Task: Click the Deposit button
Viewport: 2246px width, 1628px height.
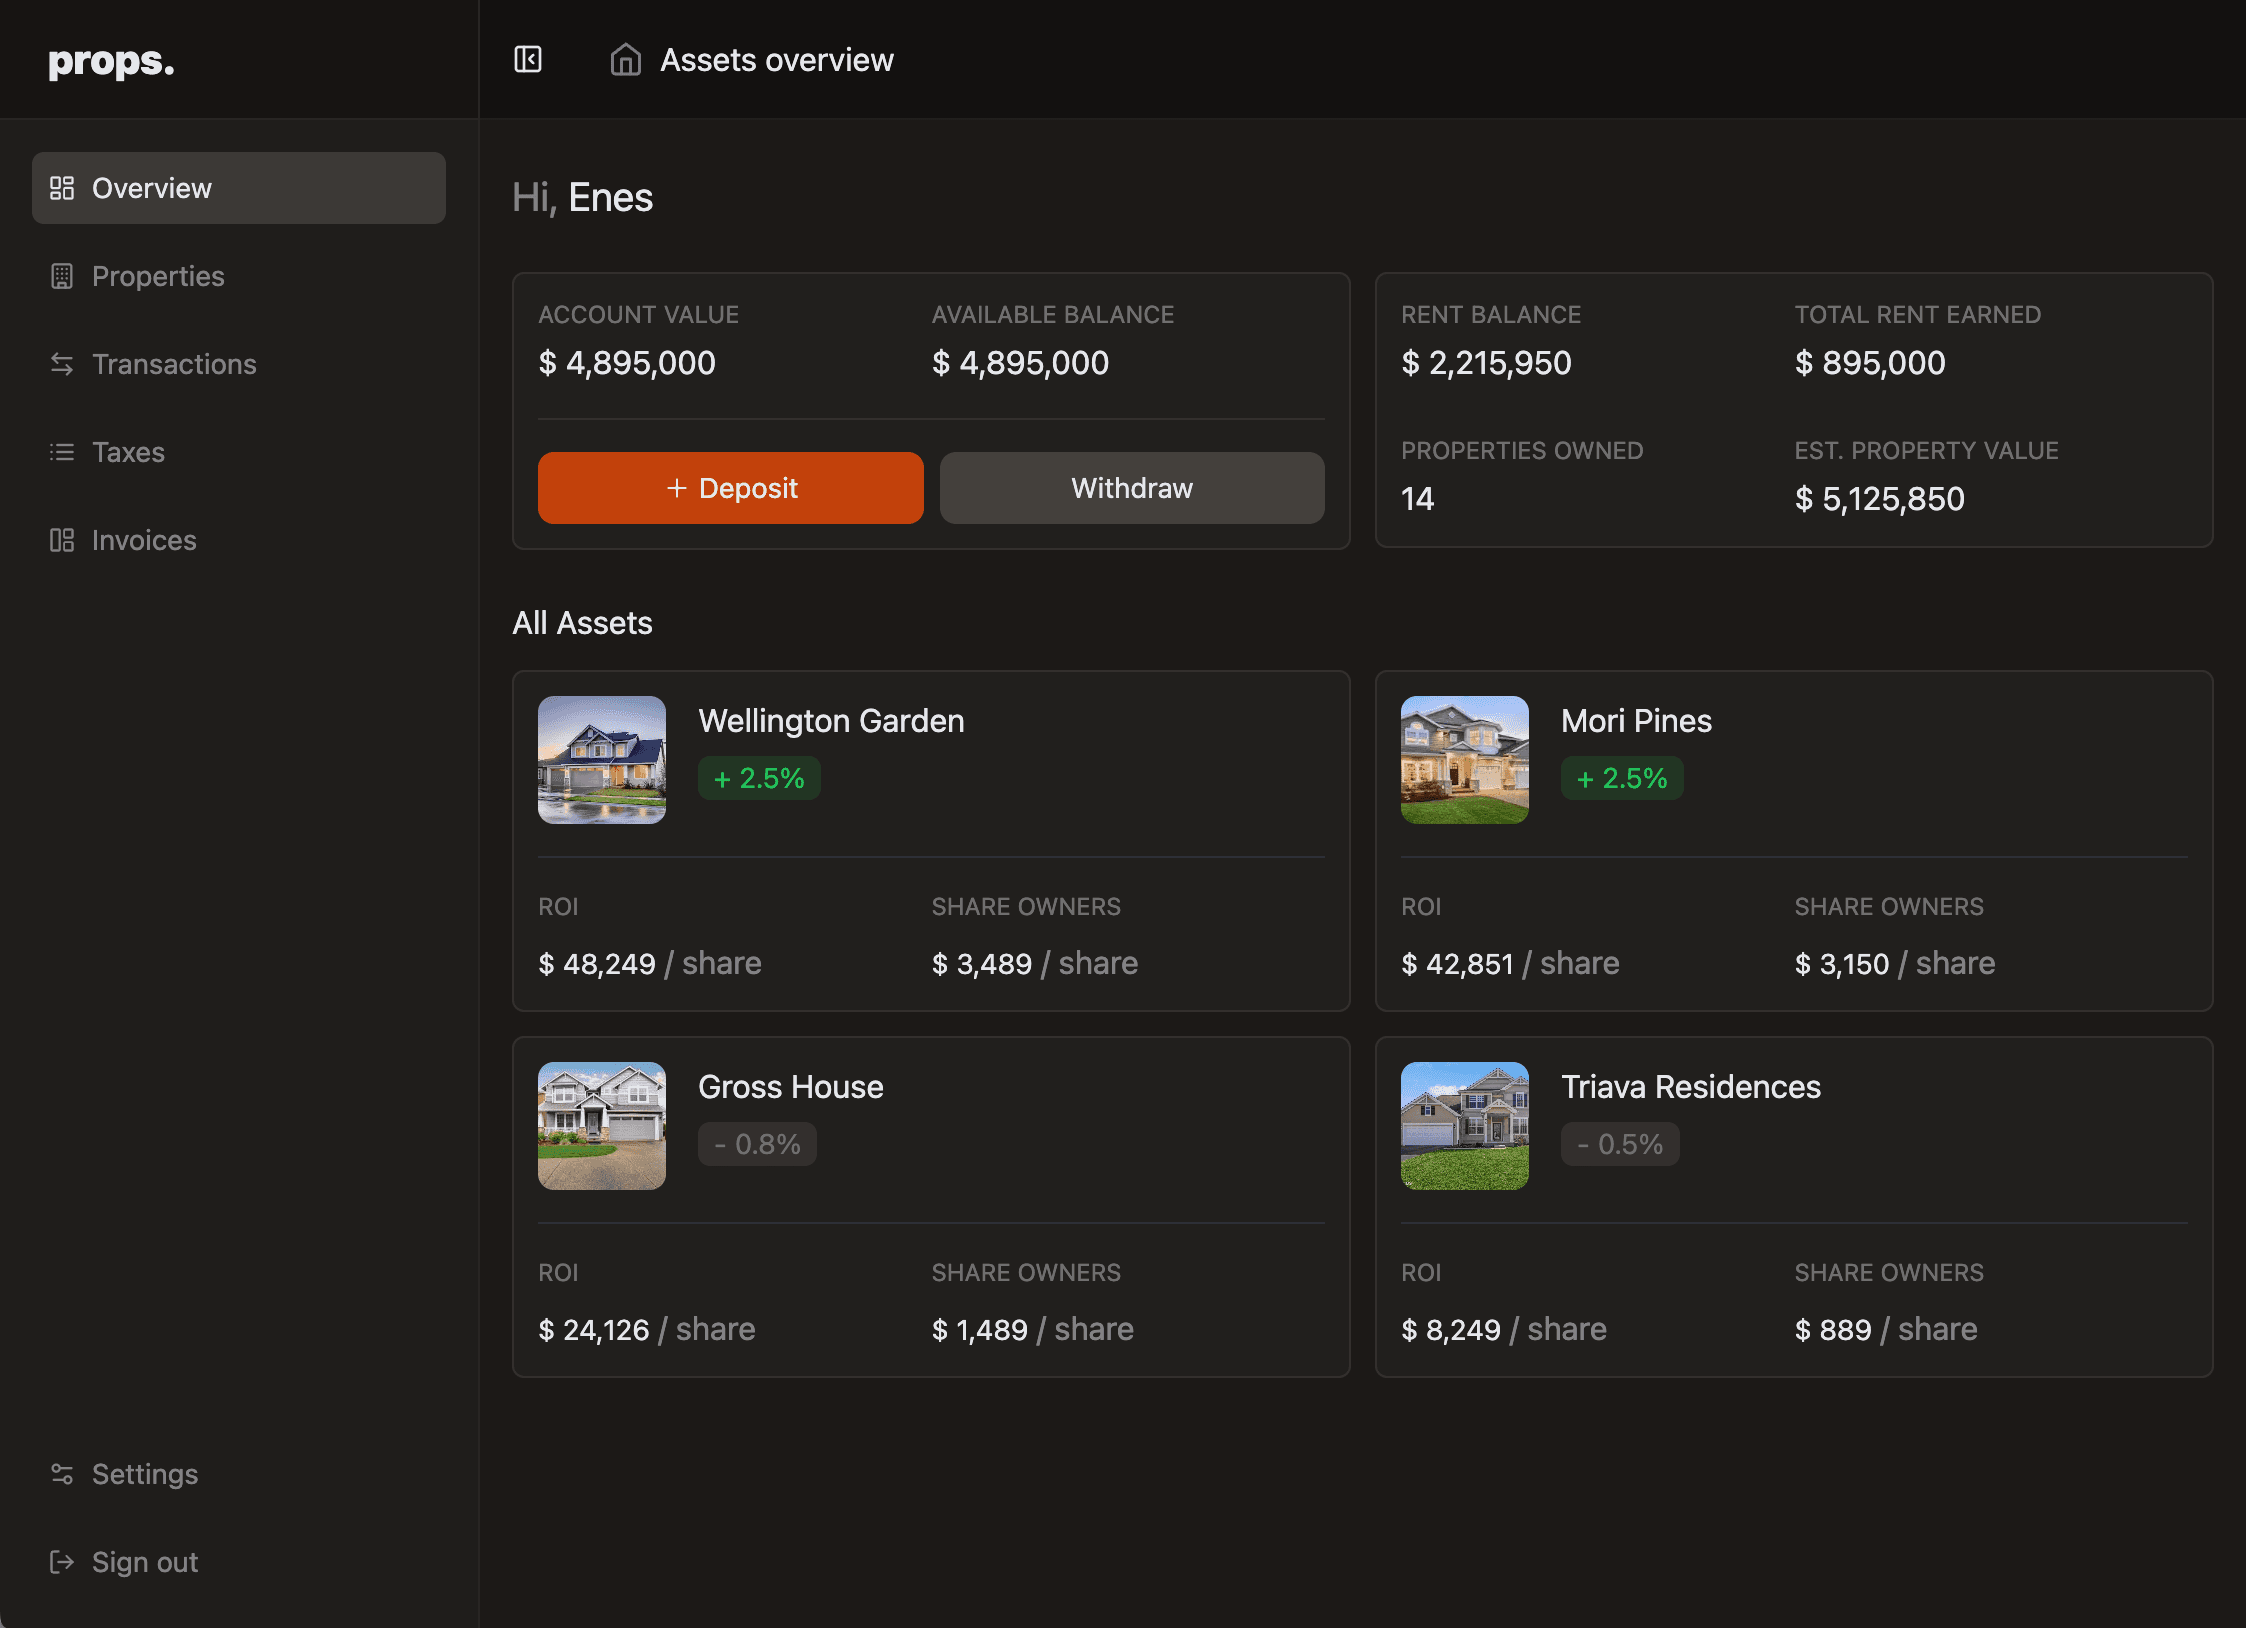Action: point(729,486)
